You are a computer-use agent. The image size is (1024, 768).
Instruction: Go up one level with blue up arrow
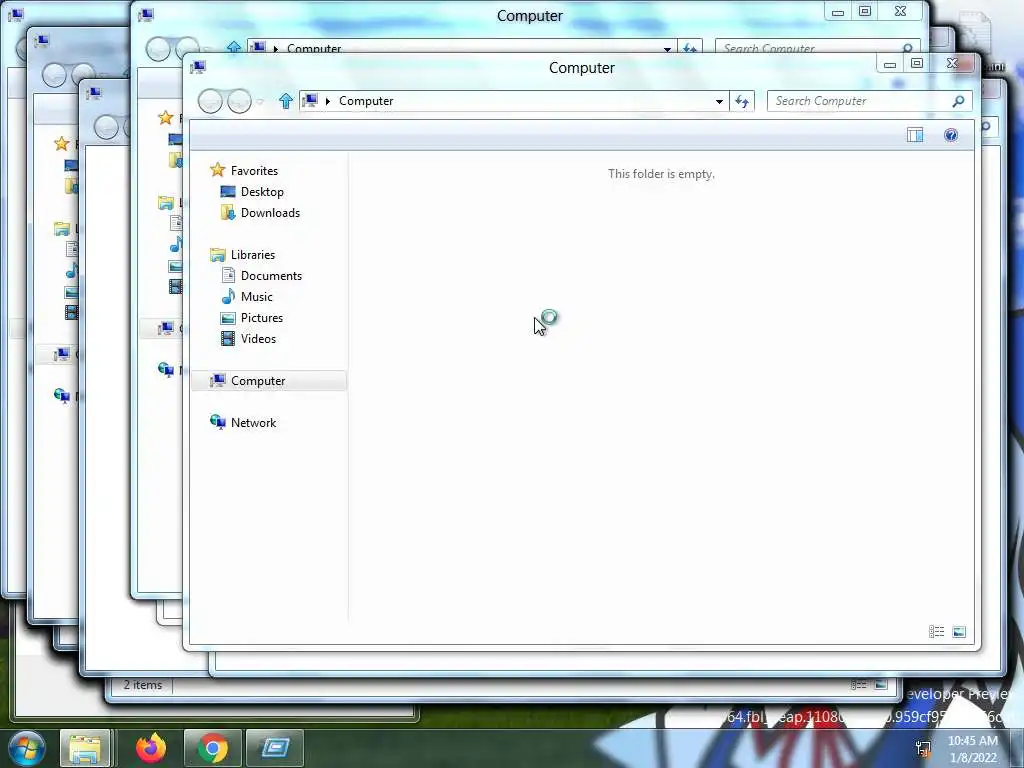pyautogui.click(x=285, y=101)
